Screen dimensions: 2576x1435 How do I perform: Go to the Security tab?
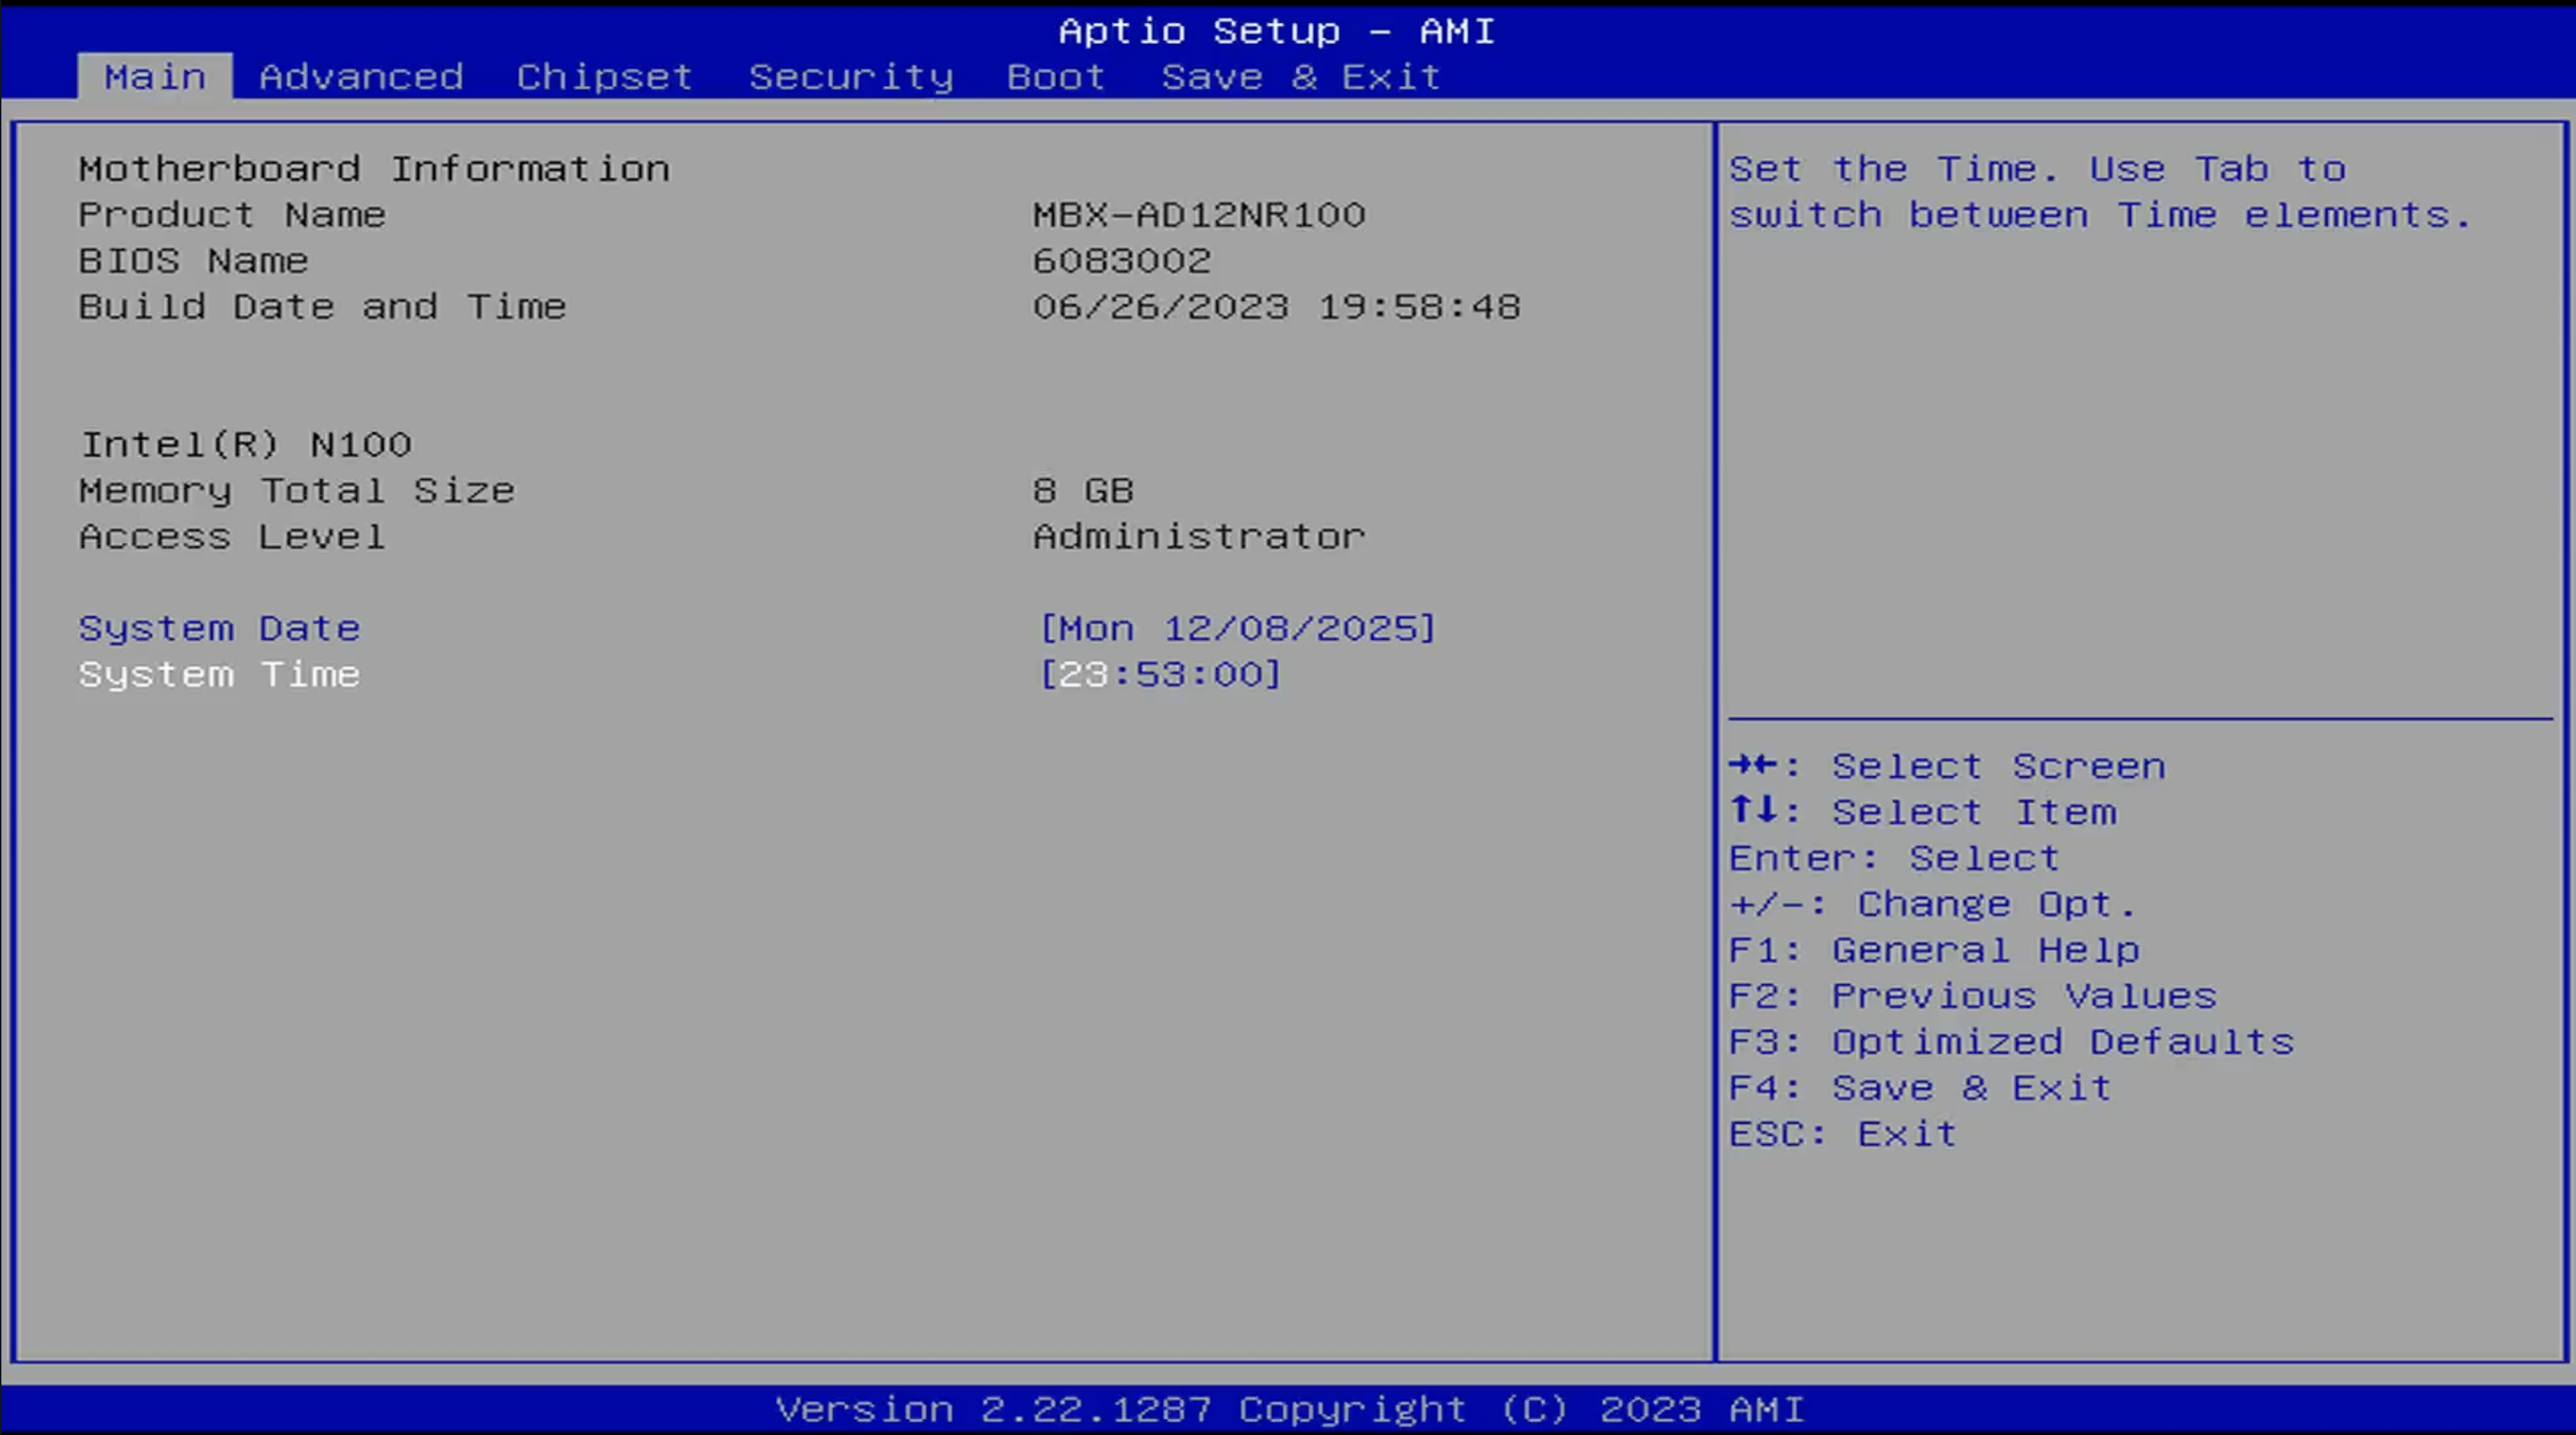coord(851,77)
